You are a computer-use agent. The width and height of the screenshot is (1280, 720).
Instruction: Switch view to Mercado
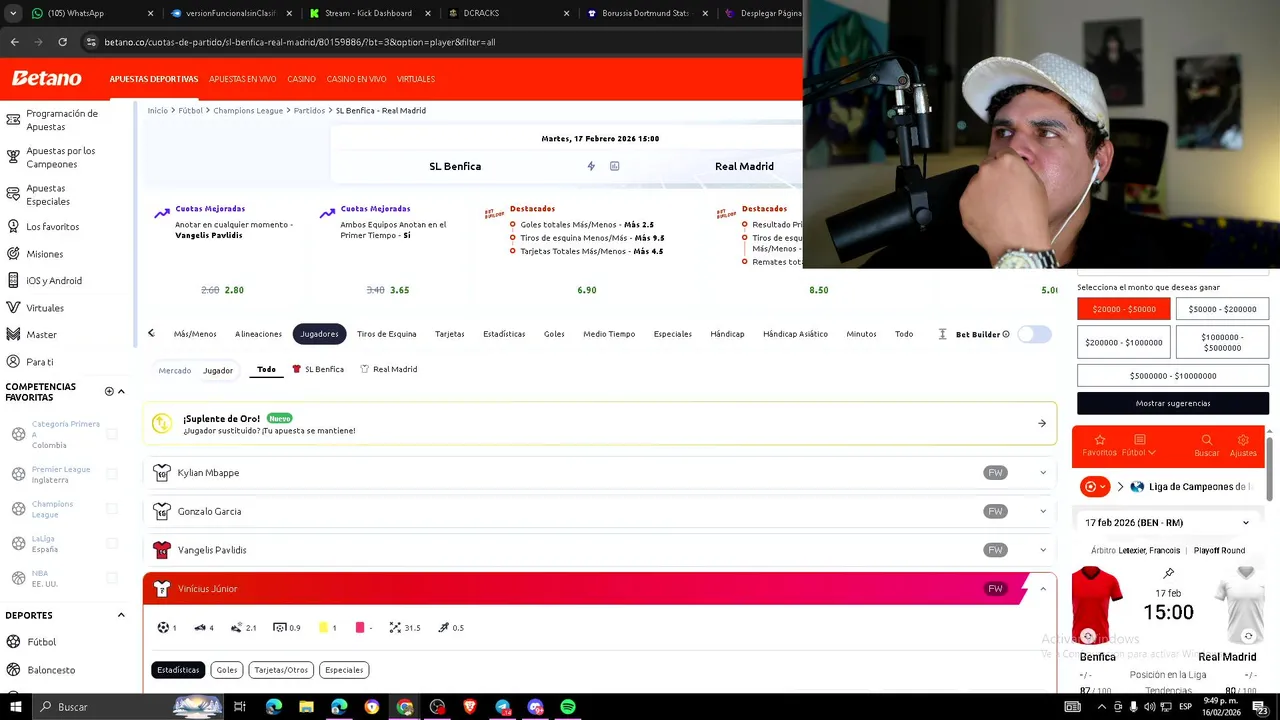pyautogui.click(x=174, y=370)
